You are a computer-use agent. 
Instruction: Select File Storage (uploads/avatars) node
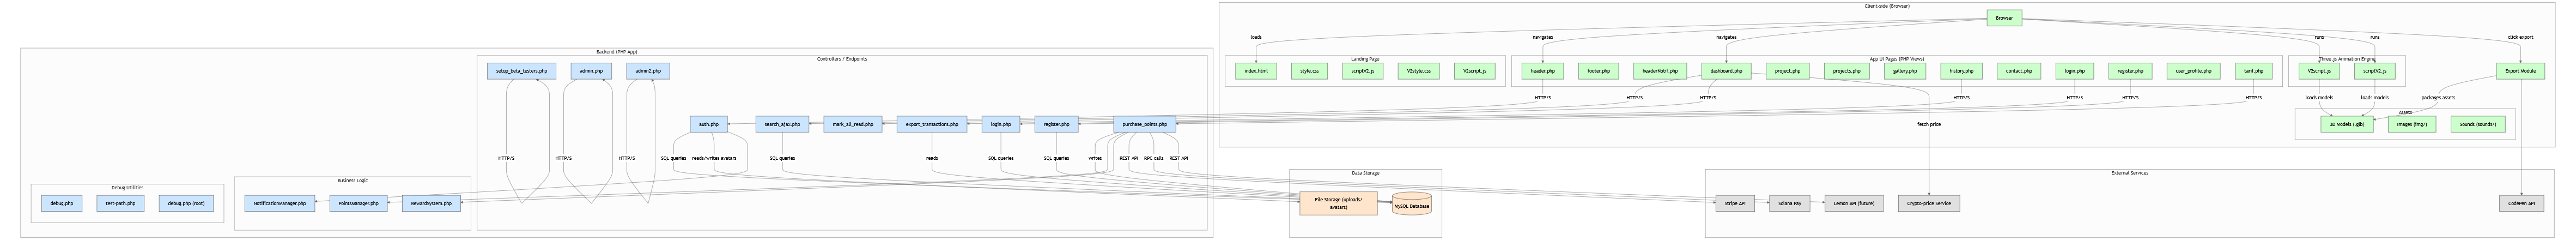pyautogui.click(x=1338, y=203)
